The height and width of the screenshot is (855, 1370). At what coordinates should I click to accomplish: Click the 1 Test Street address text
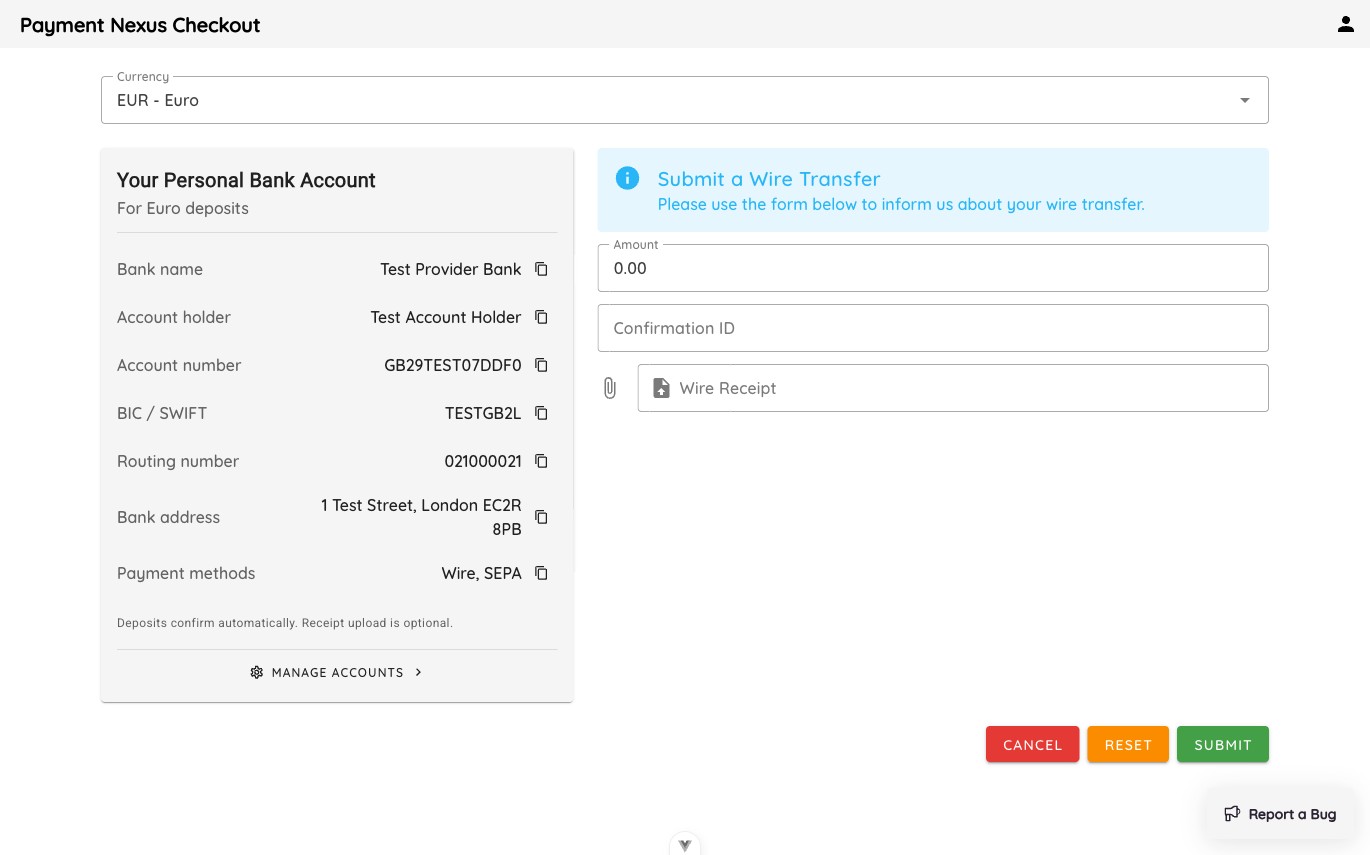pyautogui.click(x=421, y=517)
